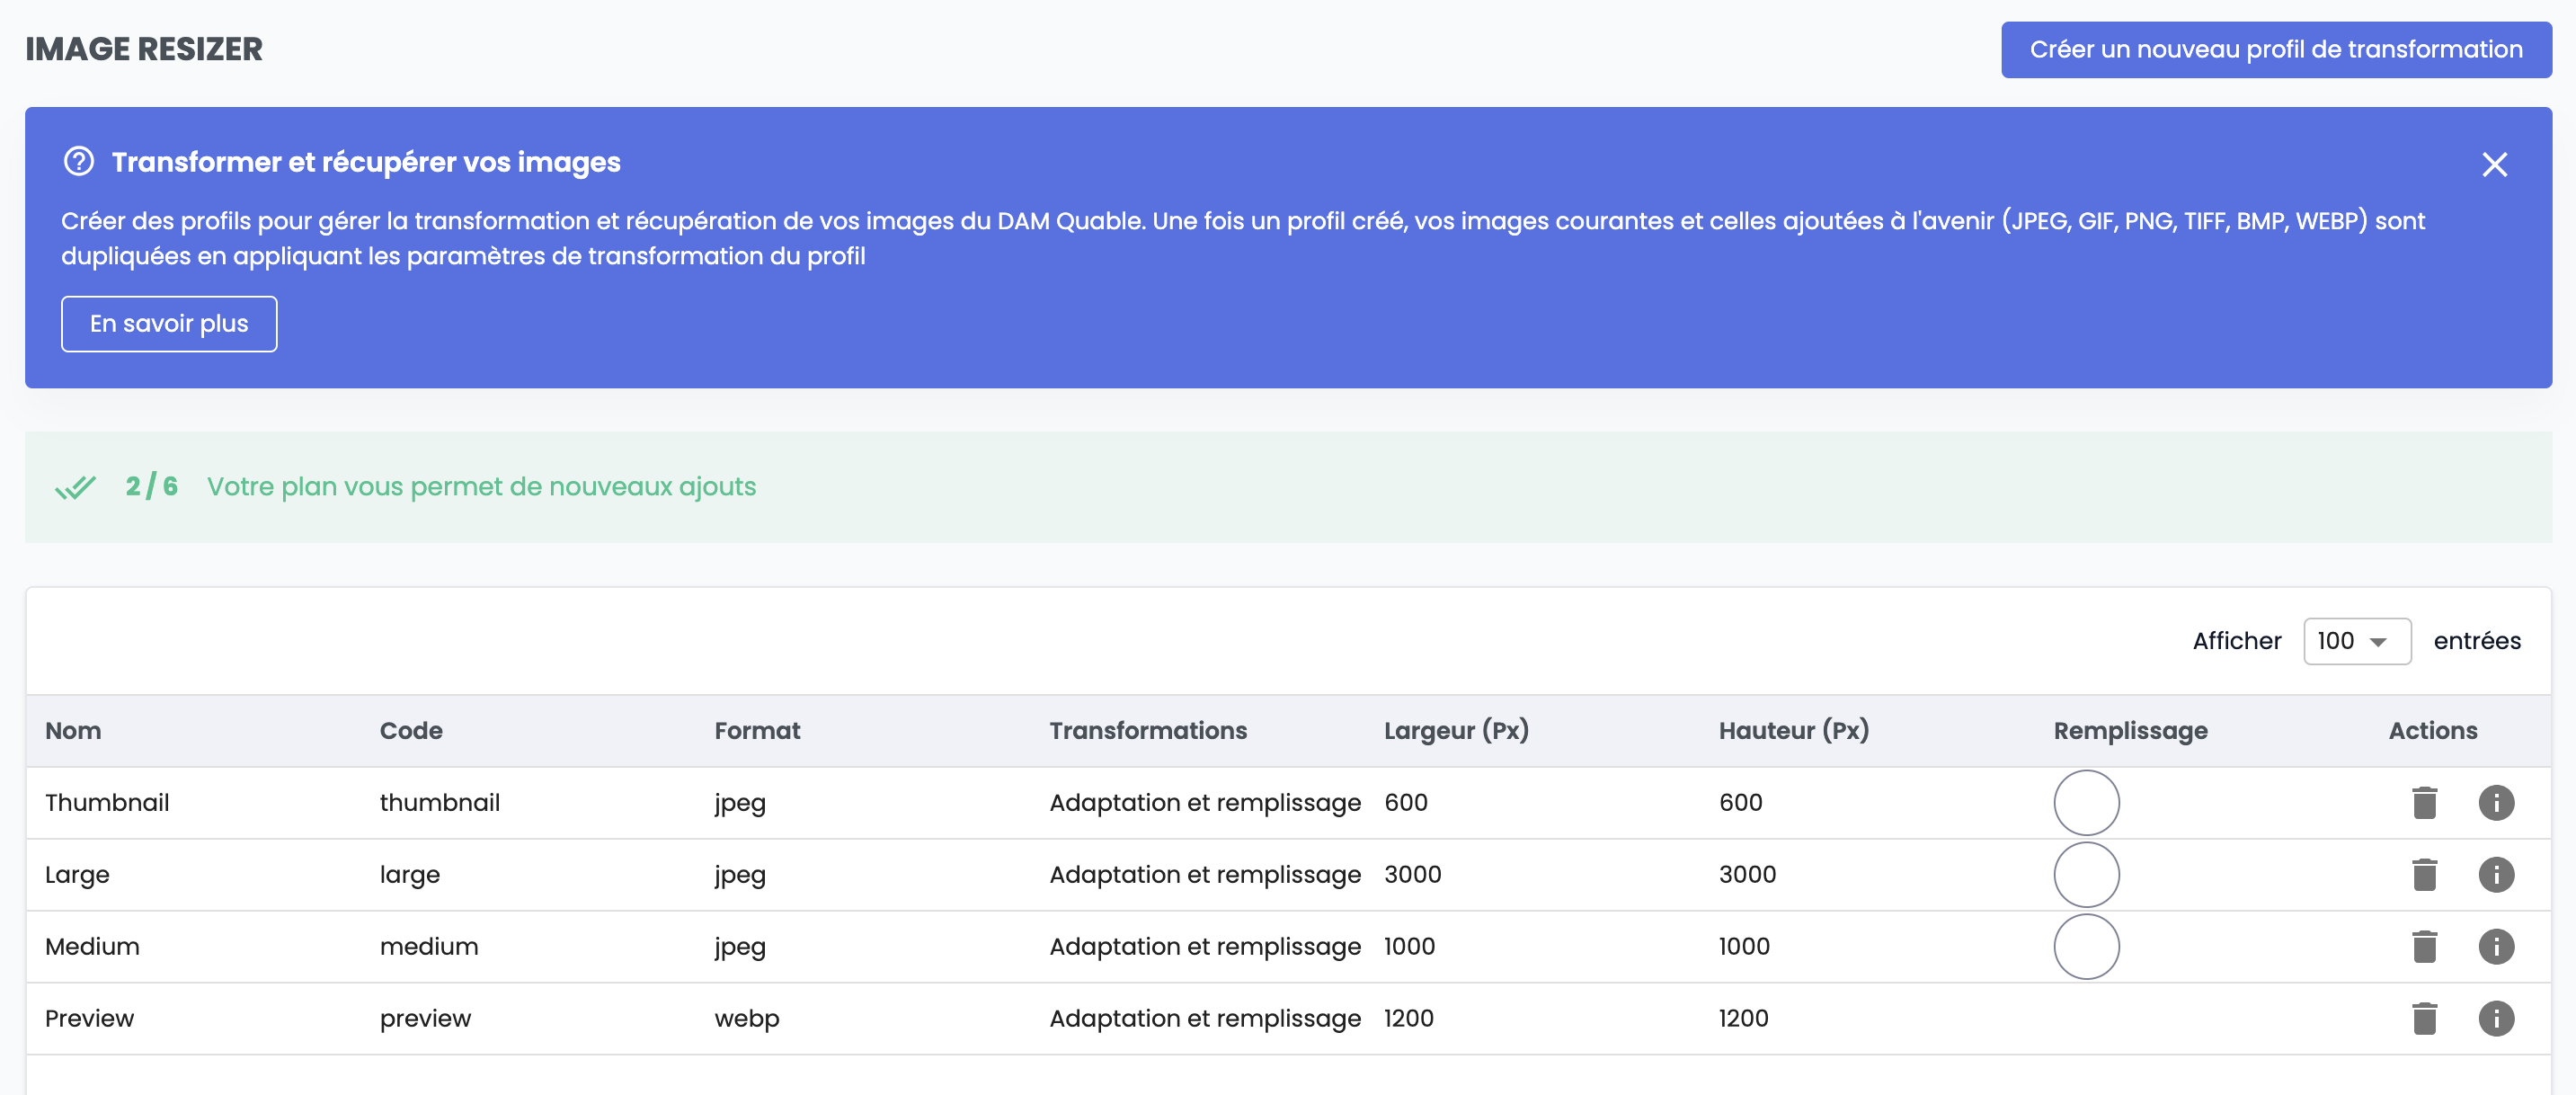The image size is (2576, 1095).
Task: Delete the Large profile with trash icon
Action: [2424, 874]
